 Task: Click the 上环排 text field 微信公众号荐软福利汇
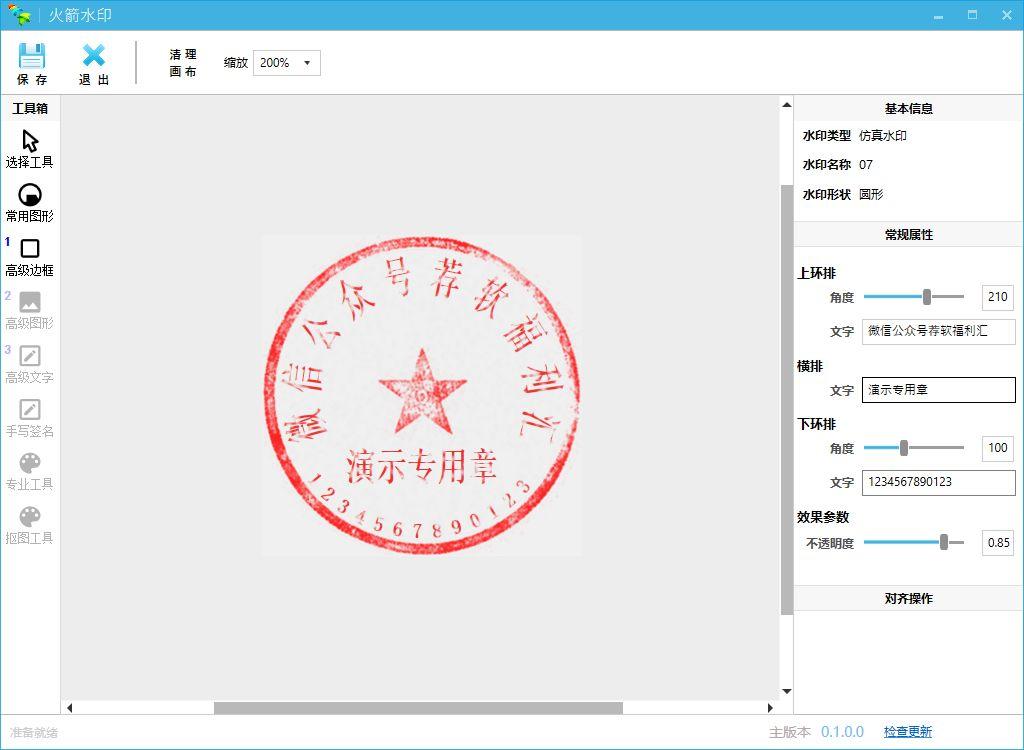[938, 331]
